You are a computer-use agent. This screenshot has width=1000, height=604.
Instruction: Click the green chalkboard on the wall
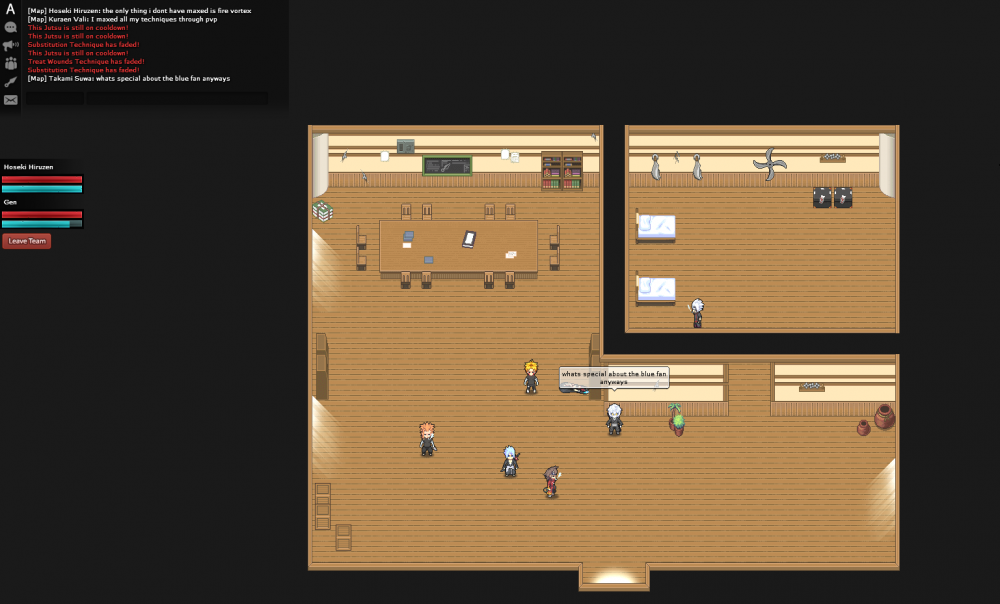point(447,165)
